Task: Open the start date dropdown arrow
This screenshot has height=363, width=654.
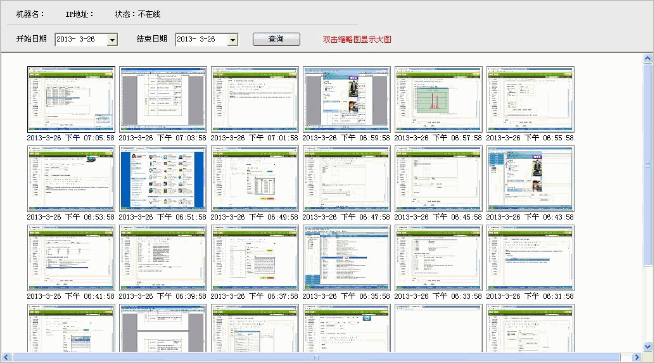Action: click(x=112, y=40)
